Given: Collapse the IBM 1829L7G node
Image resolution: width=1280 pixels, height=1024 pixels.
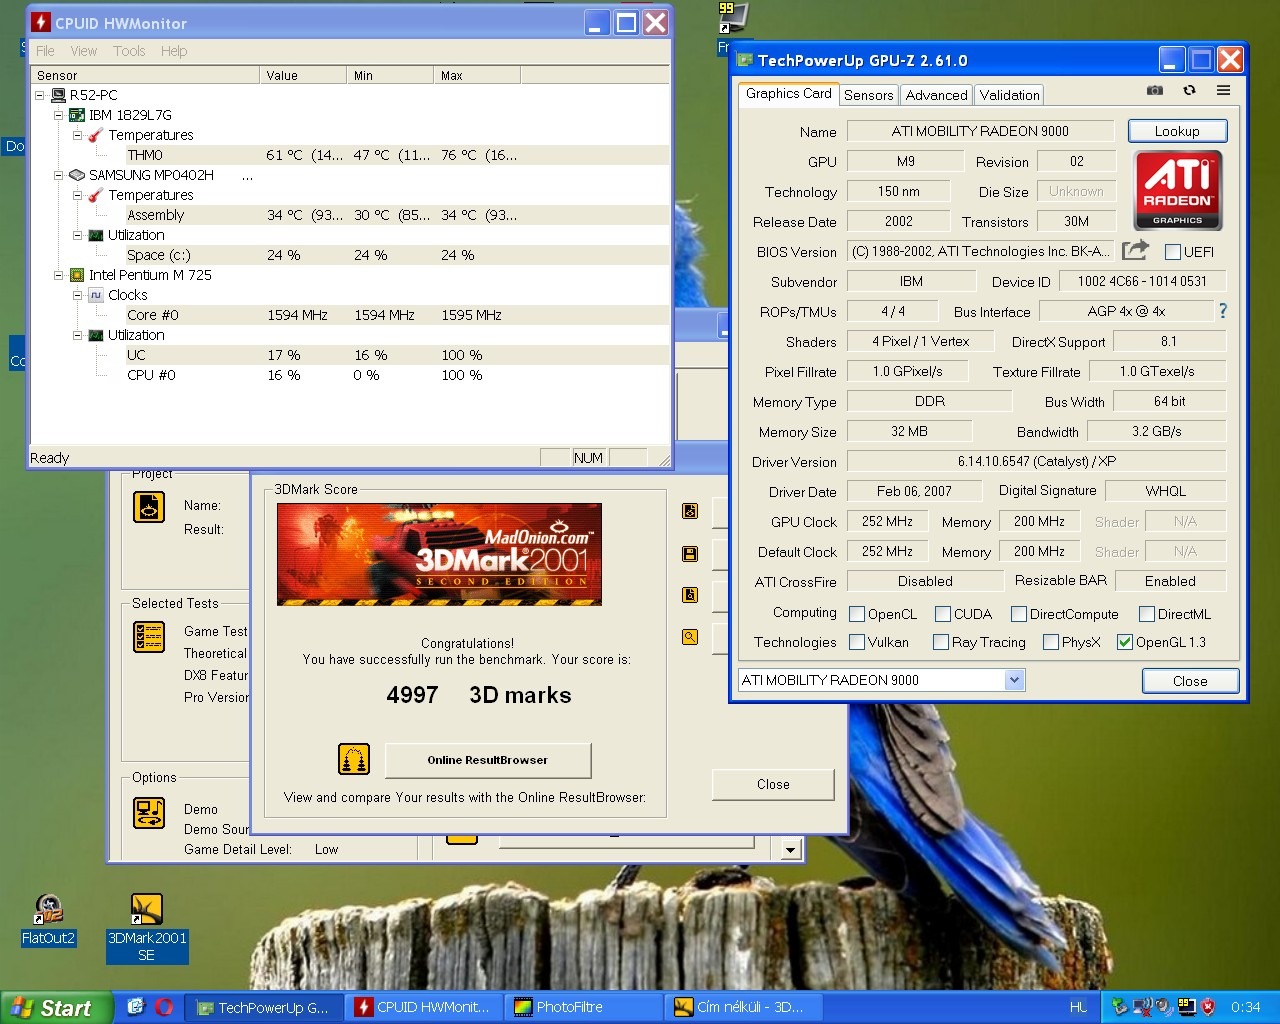Looking at the screenshot, I should [x=59, y=115].
